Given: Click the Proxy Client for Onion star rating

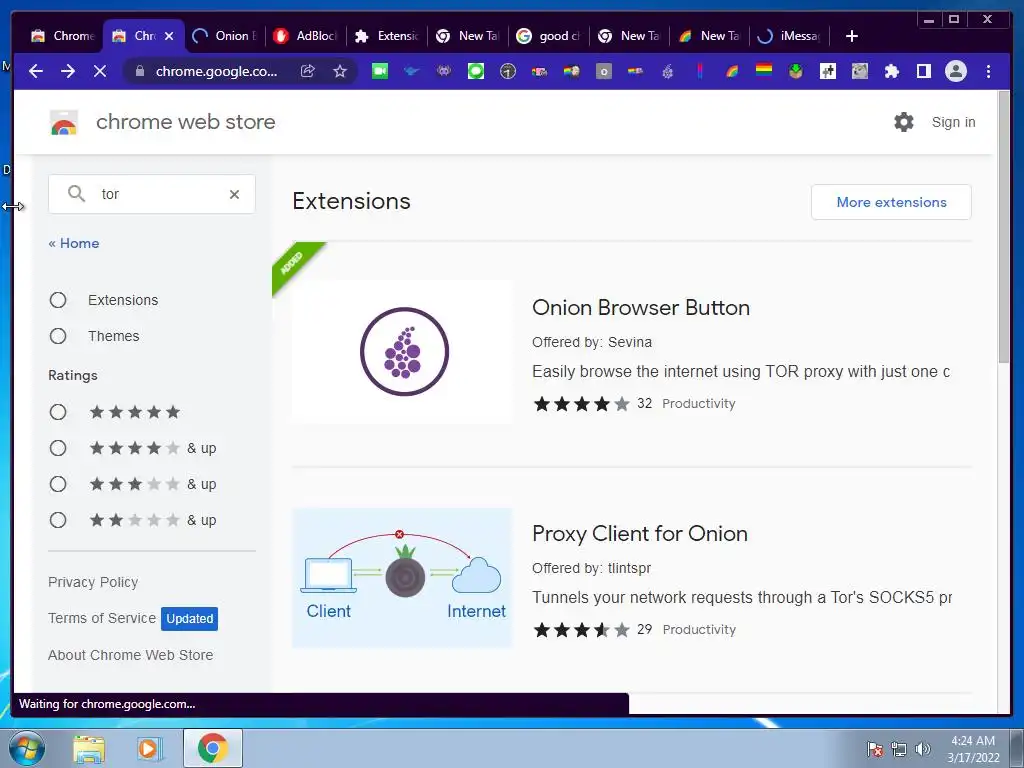Looking at the screenshot, I should pos(581,630).
